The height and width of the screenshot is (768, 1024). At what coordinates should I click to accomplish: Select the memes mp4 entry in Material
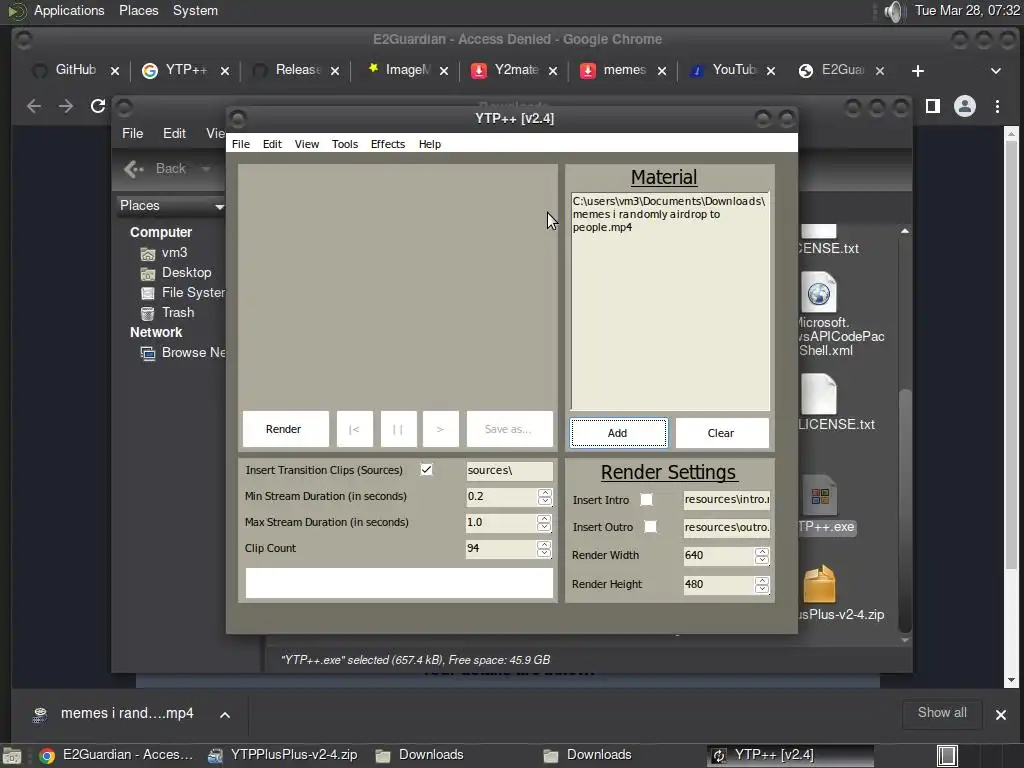[669, 214]
